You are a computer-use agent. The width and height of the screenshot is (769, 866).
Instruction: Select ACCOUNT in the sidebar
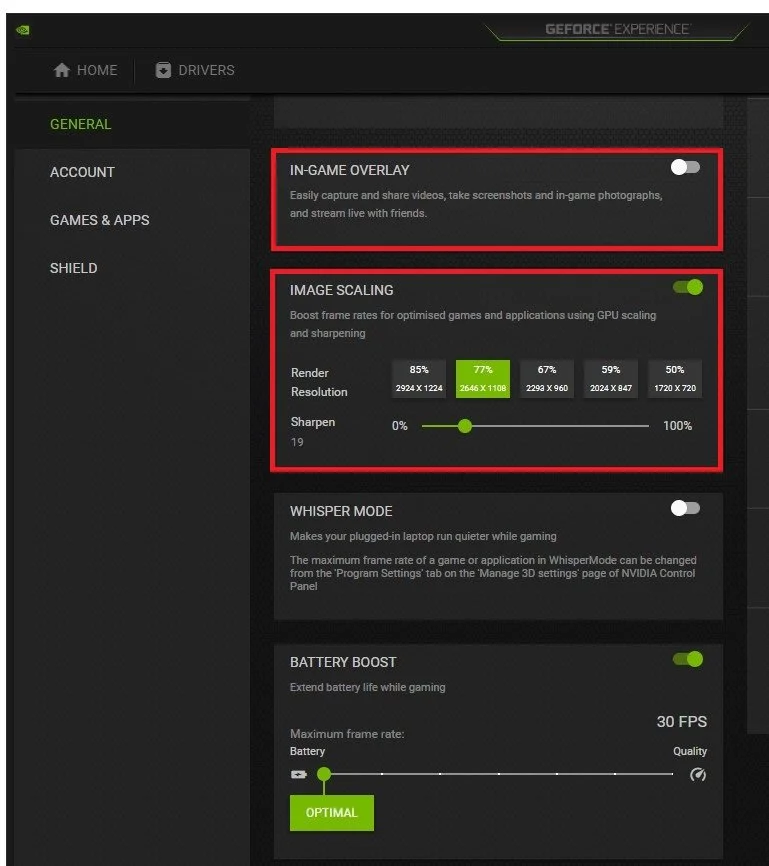click(82, 172)
